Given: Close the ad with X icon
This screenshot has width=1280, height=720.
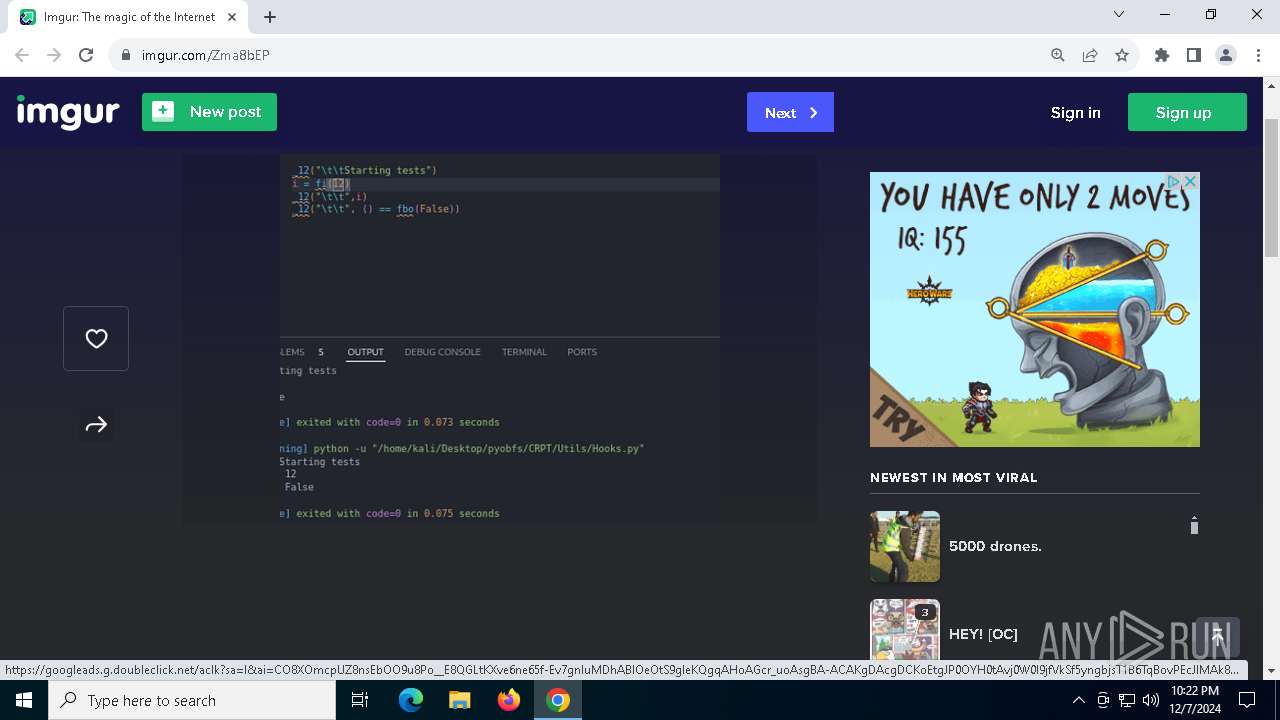Looking at the screenshot, I should point(1191,181).
